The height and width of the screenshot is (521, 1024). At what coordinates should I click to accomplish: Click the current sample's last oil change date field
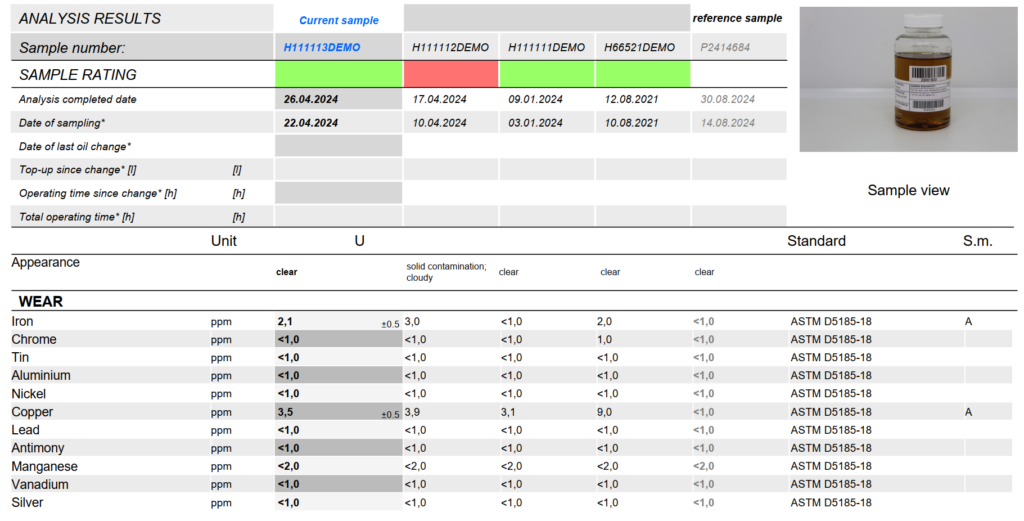point(338,146)
